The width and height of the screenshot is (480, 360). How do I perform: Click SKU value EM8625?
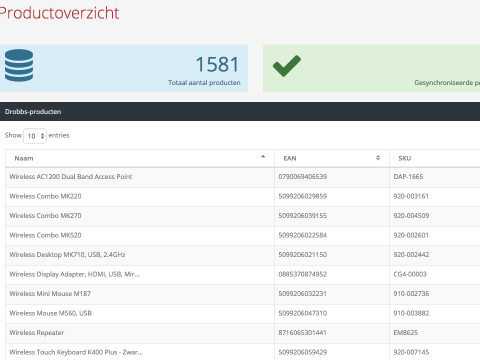(406, 333)
